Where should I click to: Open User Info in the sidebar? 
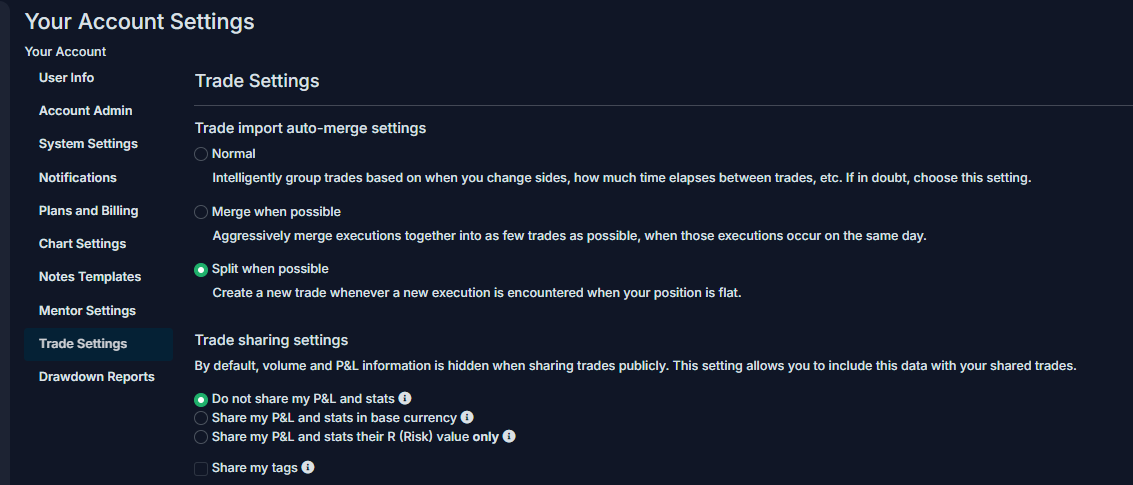pyautogui.click(x=66, y=77)
